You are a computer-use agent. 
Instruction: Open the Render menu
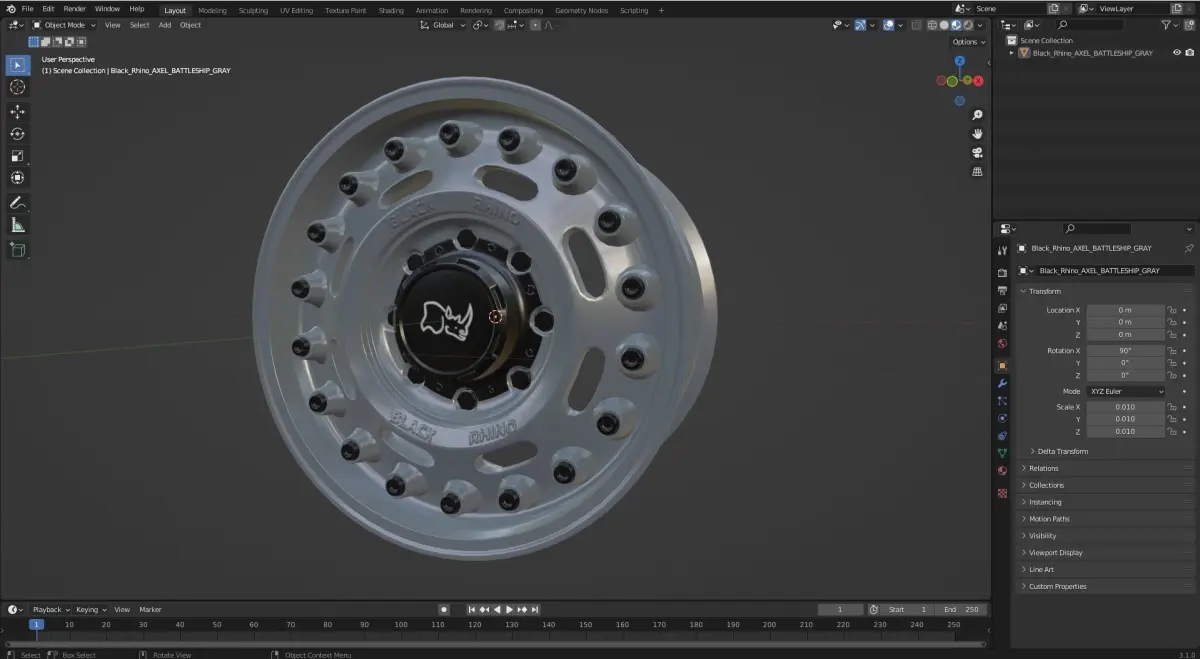75,9
